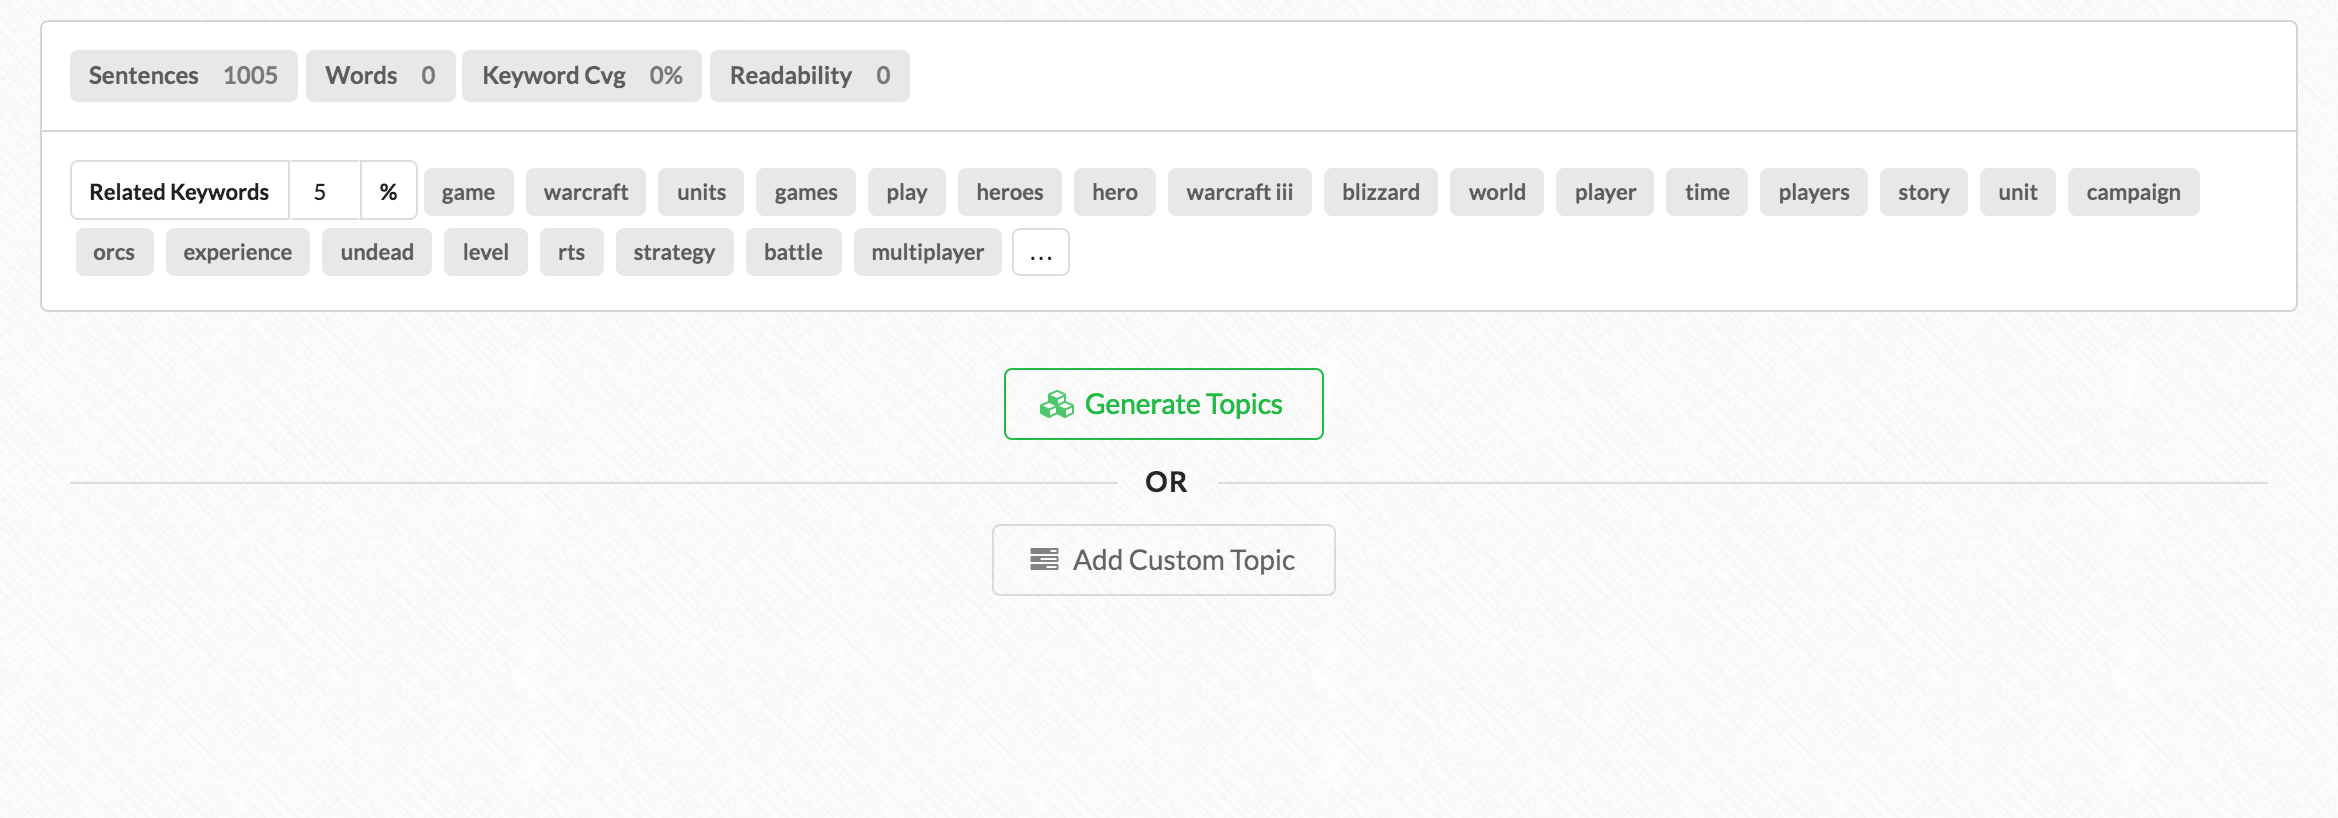The image size is (2338, 818).
Task: Select the 'rts' keyword chip
Action: tap(572, 252)
